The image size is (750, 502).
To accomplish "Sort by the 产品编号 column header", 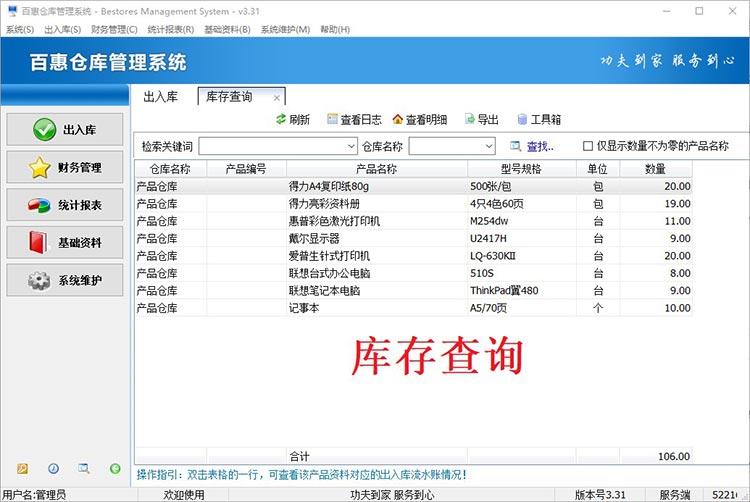I will coord(246,169).
